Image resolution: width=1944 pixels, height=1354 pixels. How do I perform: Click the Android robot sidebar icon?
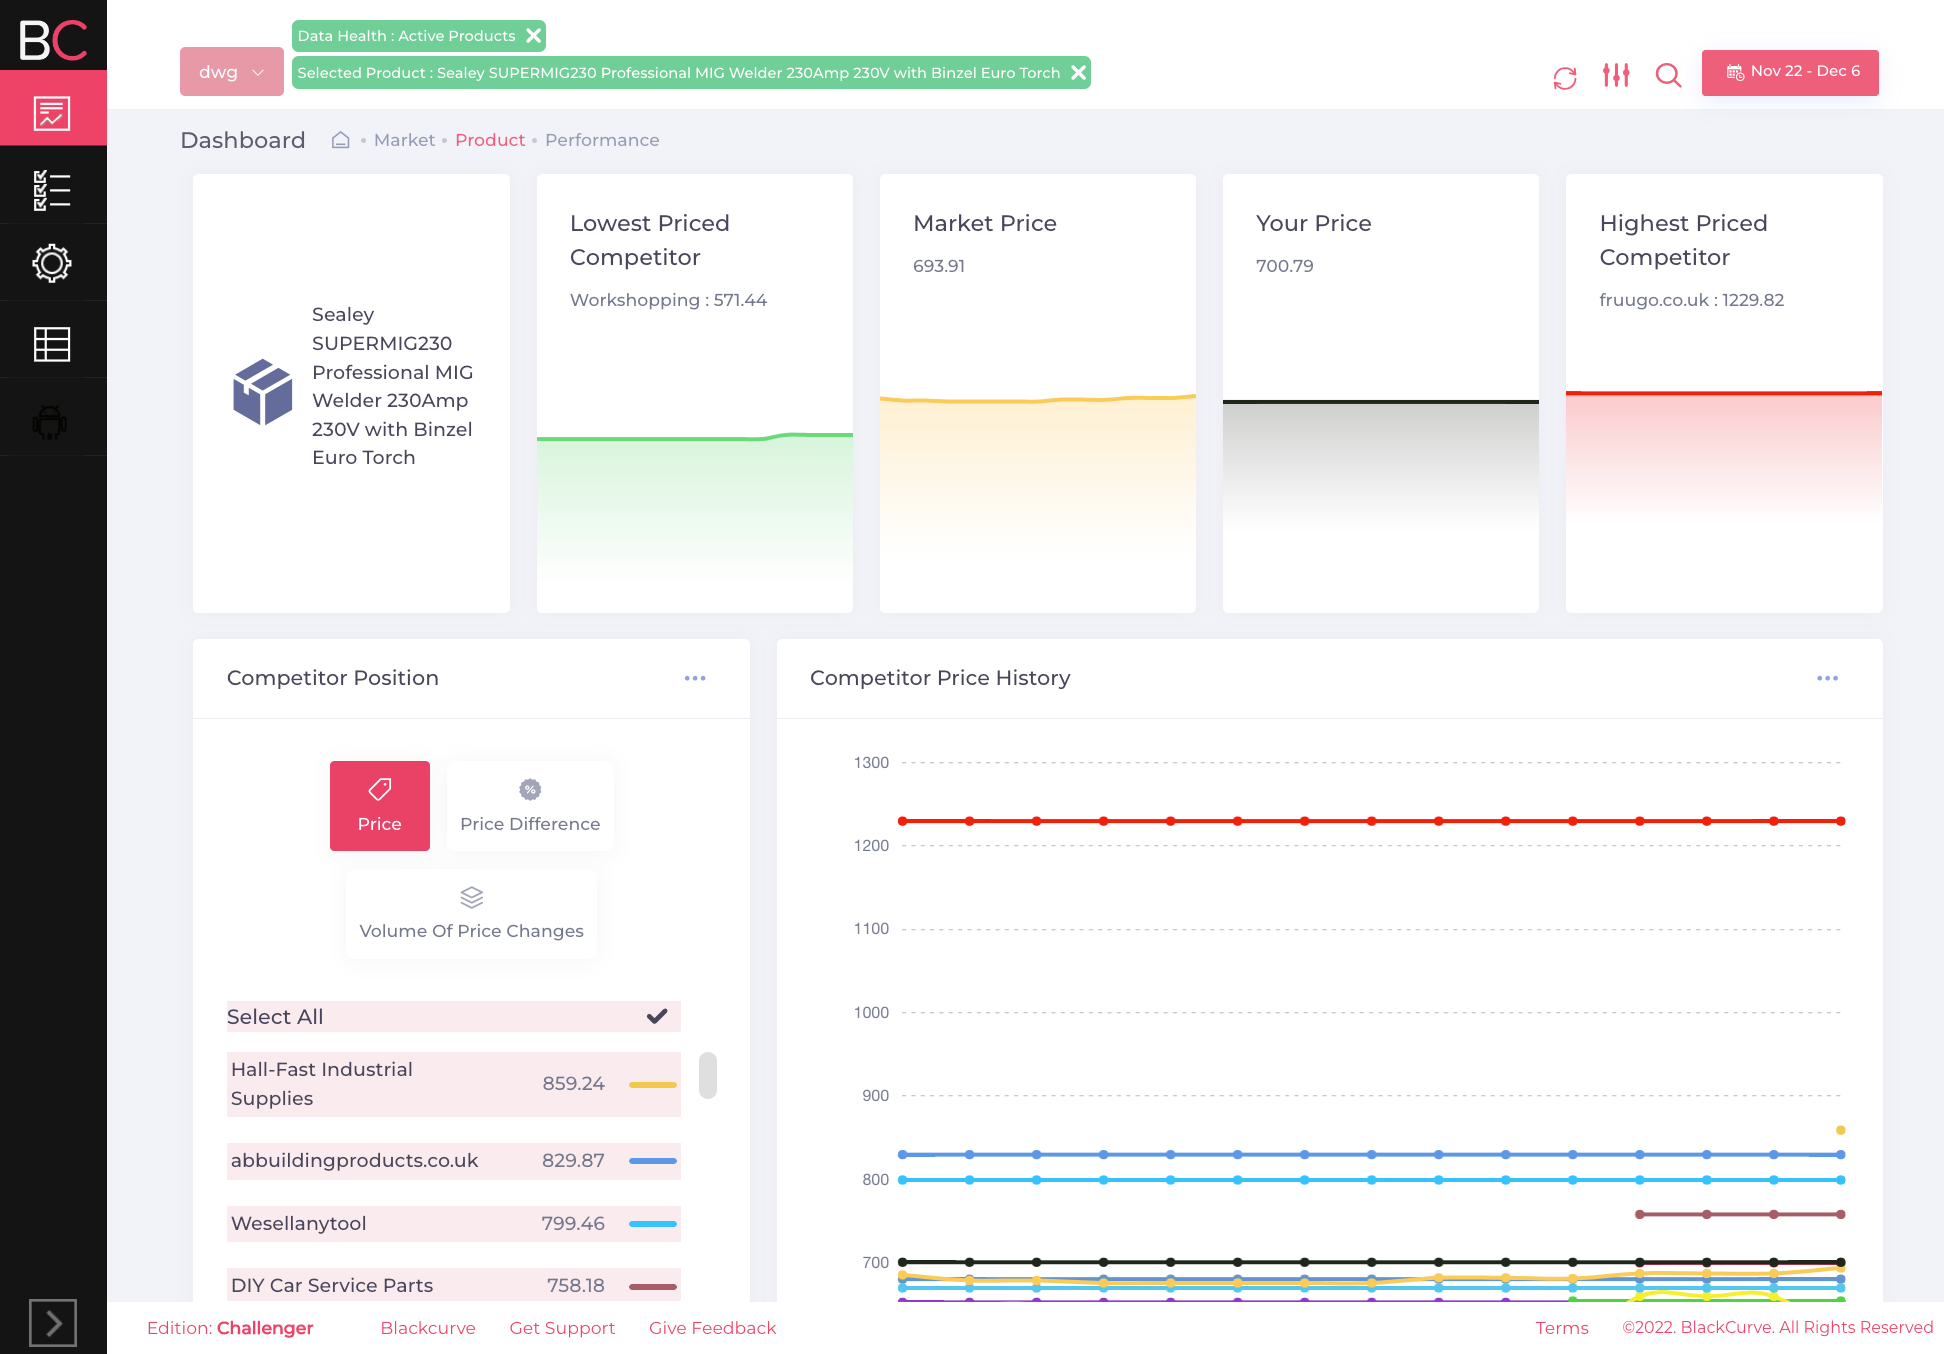50,422
